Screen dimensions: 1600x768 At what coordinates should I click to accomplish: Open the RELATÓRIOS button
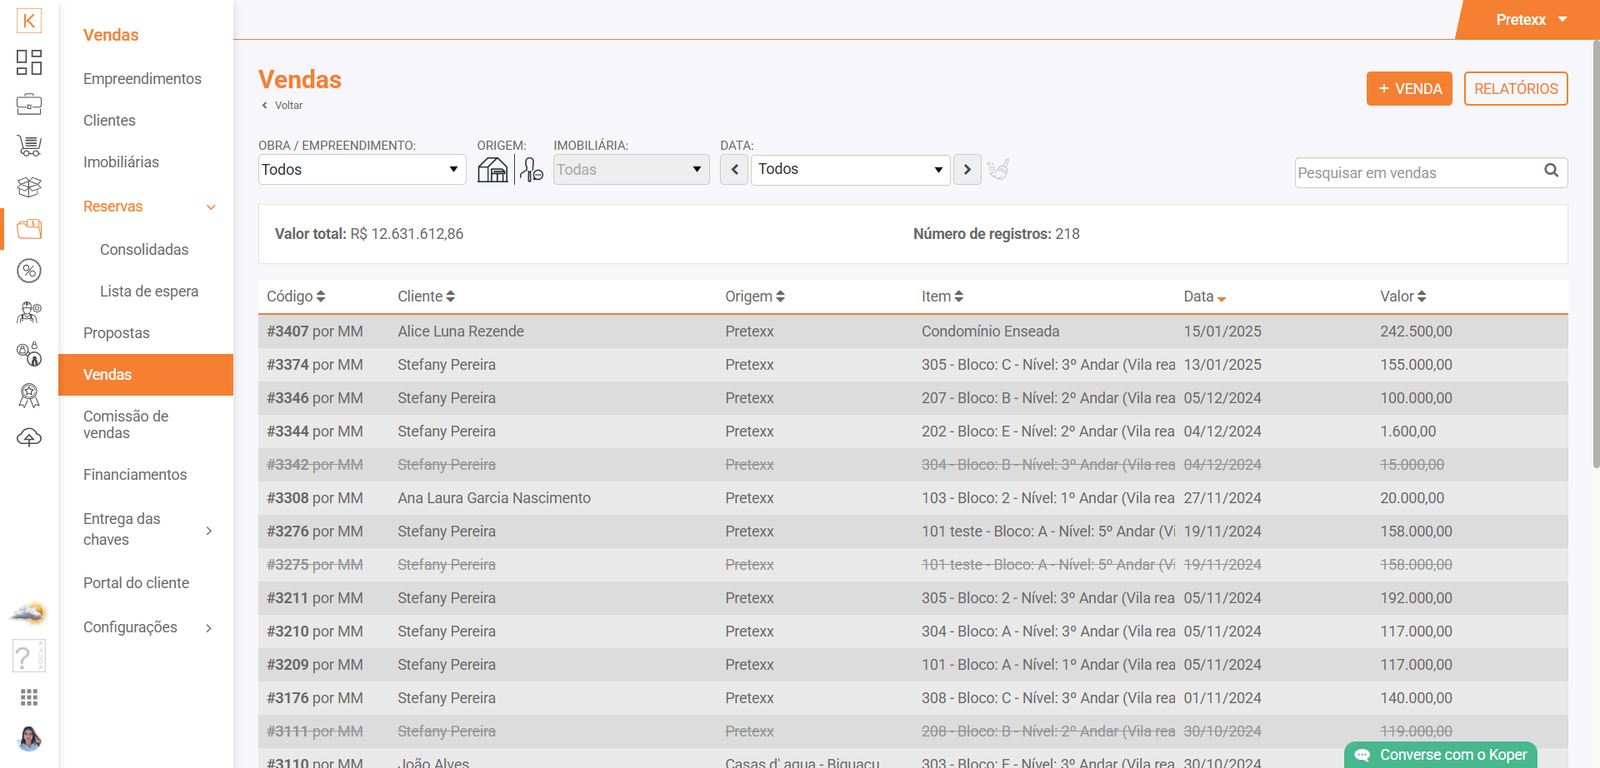(1515, 89)
